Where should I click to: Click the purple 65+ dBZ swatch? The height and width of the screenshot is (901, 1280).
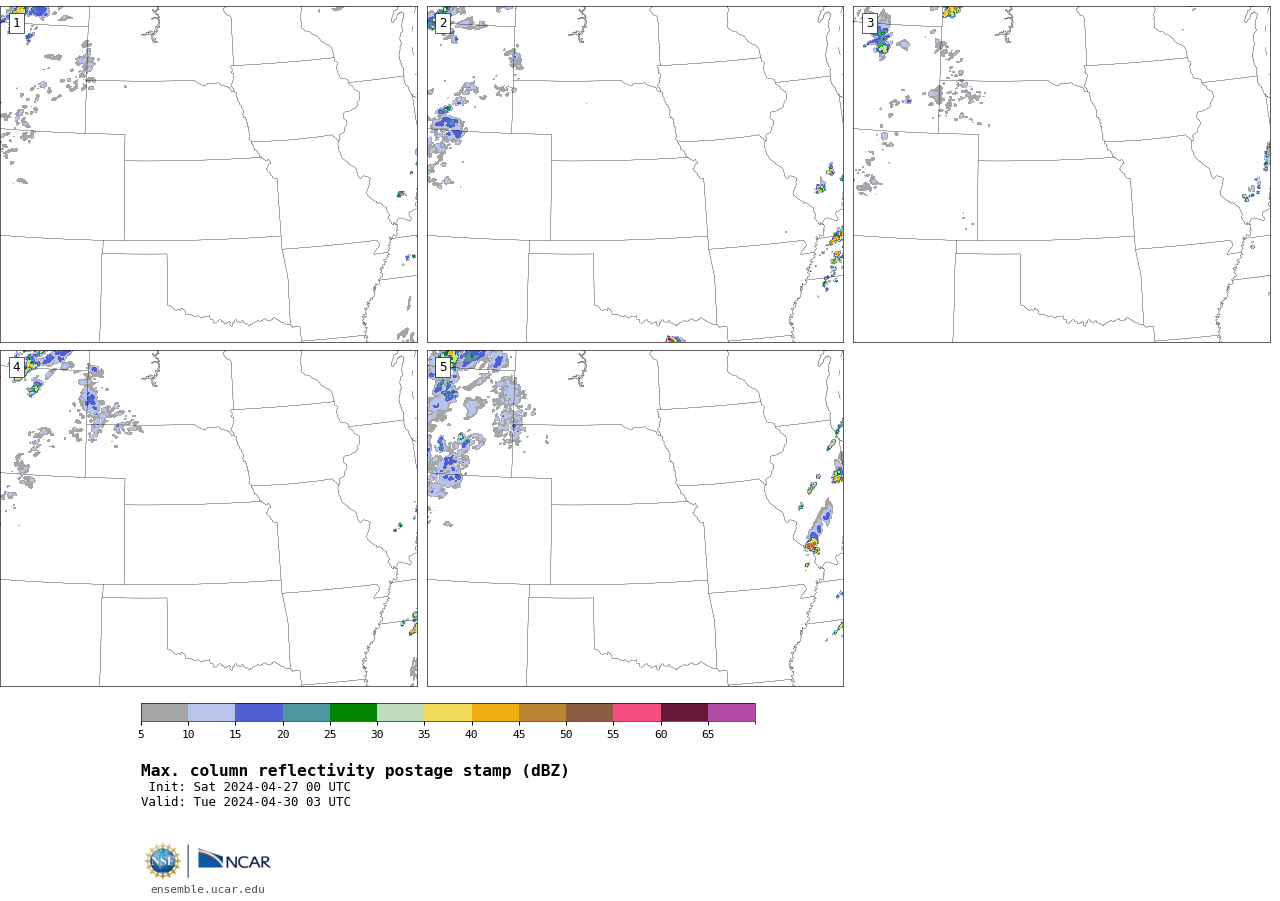click(731, 712)
